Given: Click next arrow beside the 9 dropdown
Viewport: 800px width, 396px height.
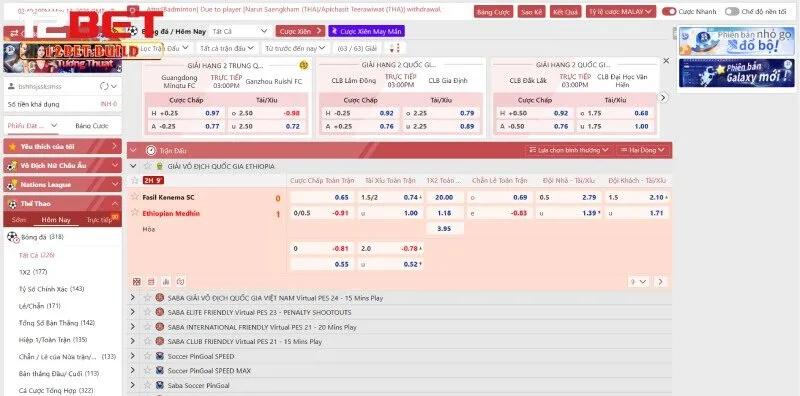Looking at the screenshot, I should point(661,282).
